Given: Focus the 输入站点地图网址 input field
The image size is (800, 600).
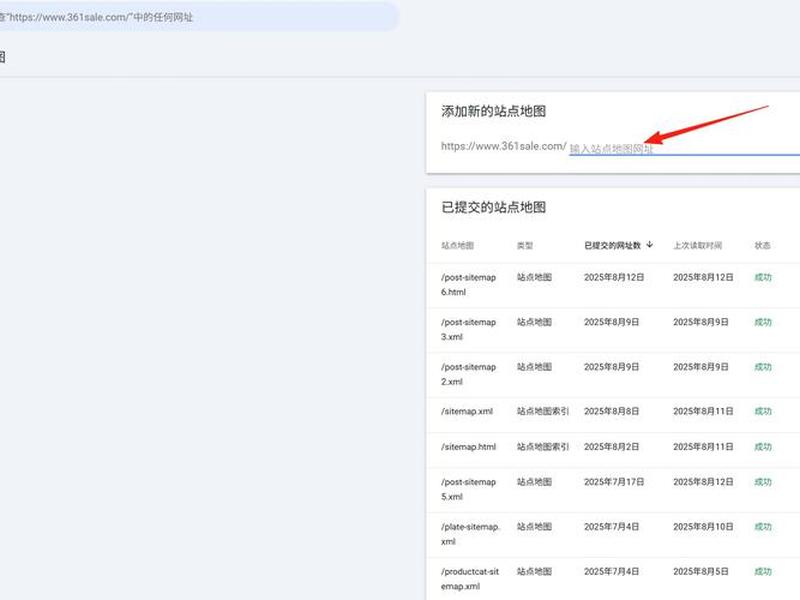Looking at the screenshot, I should coord(685,148).
